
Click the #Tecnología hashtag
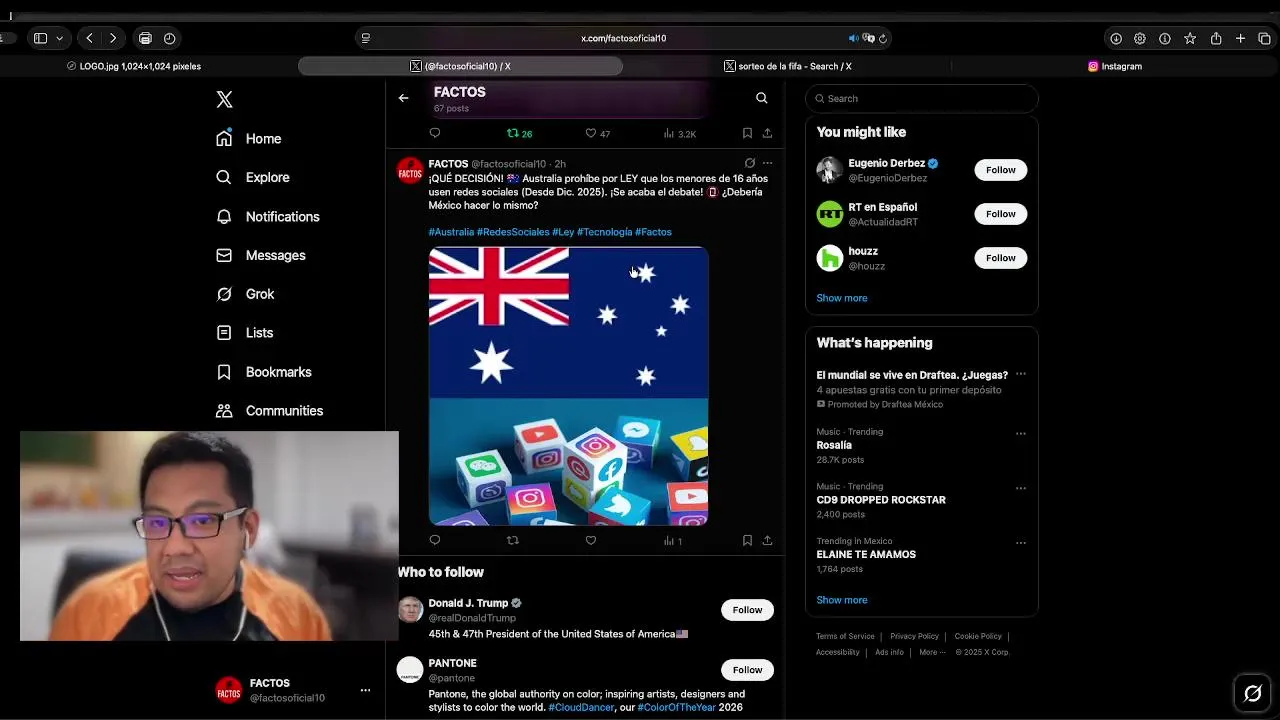coord(604,232)
